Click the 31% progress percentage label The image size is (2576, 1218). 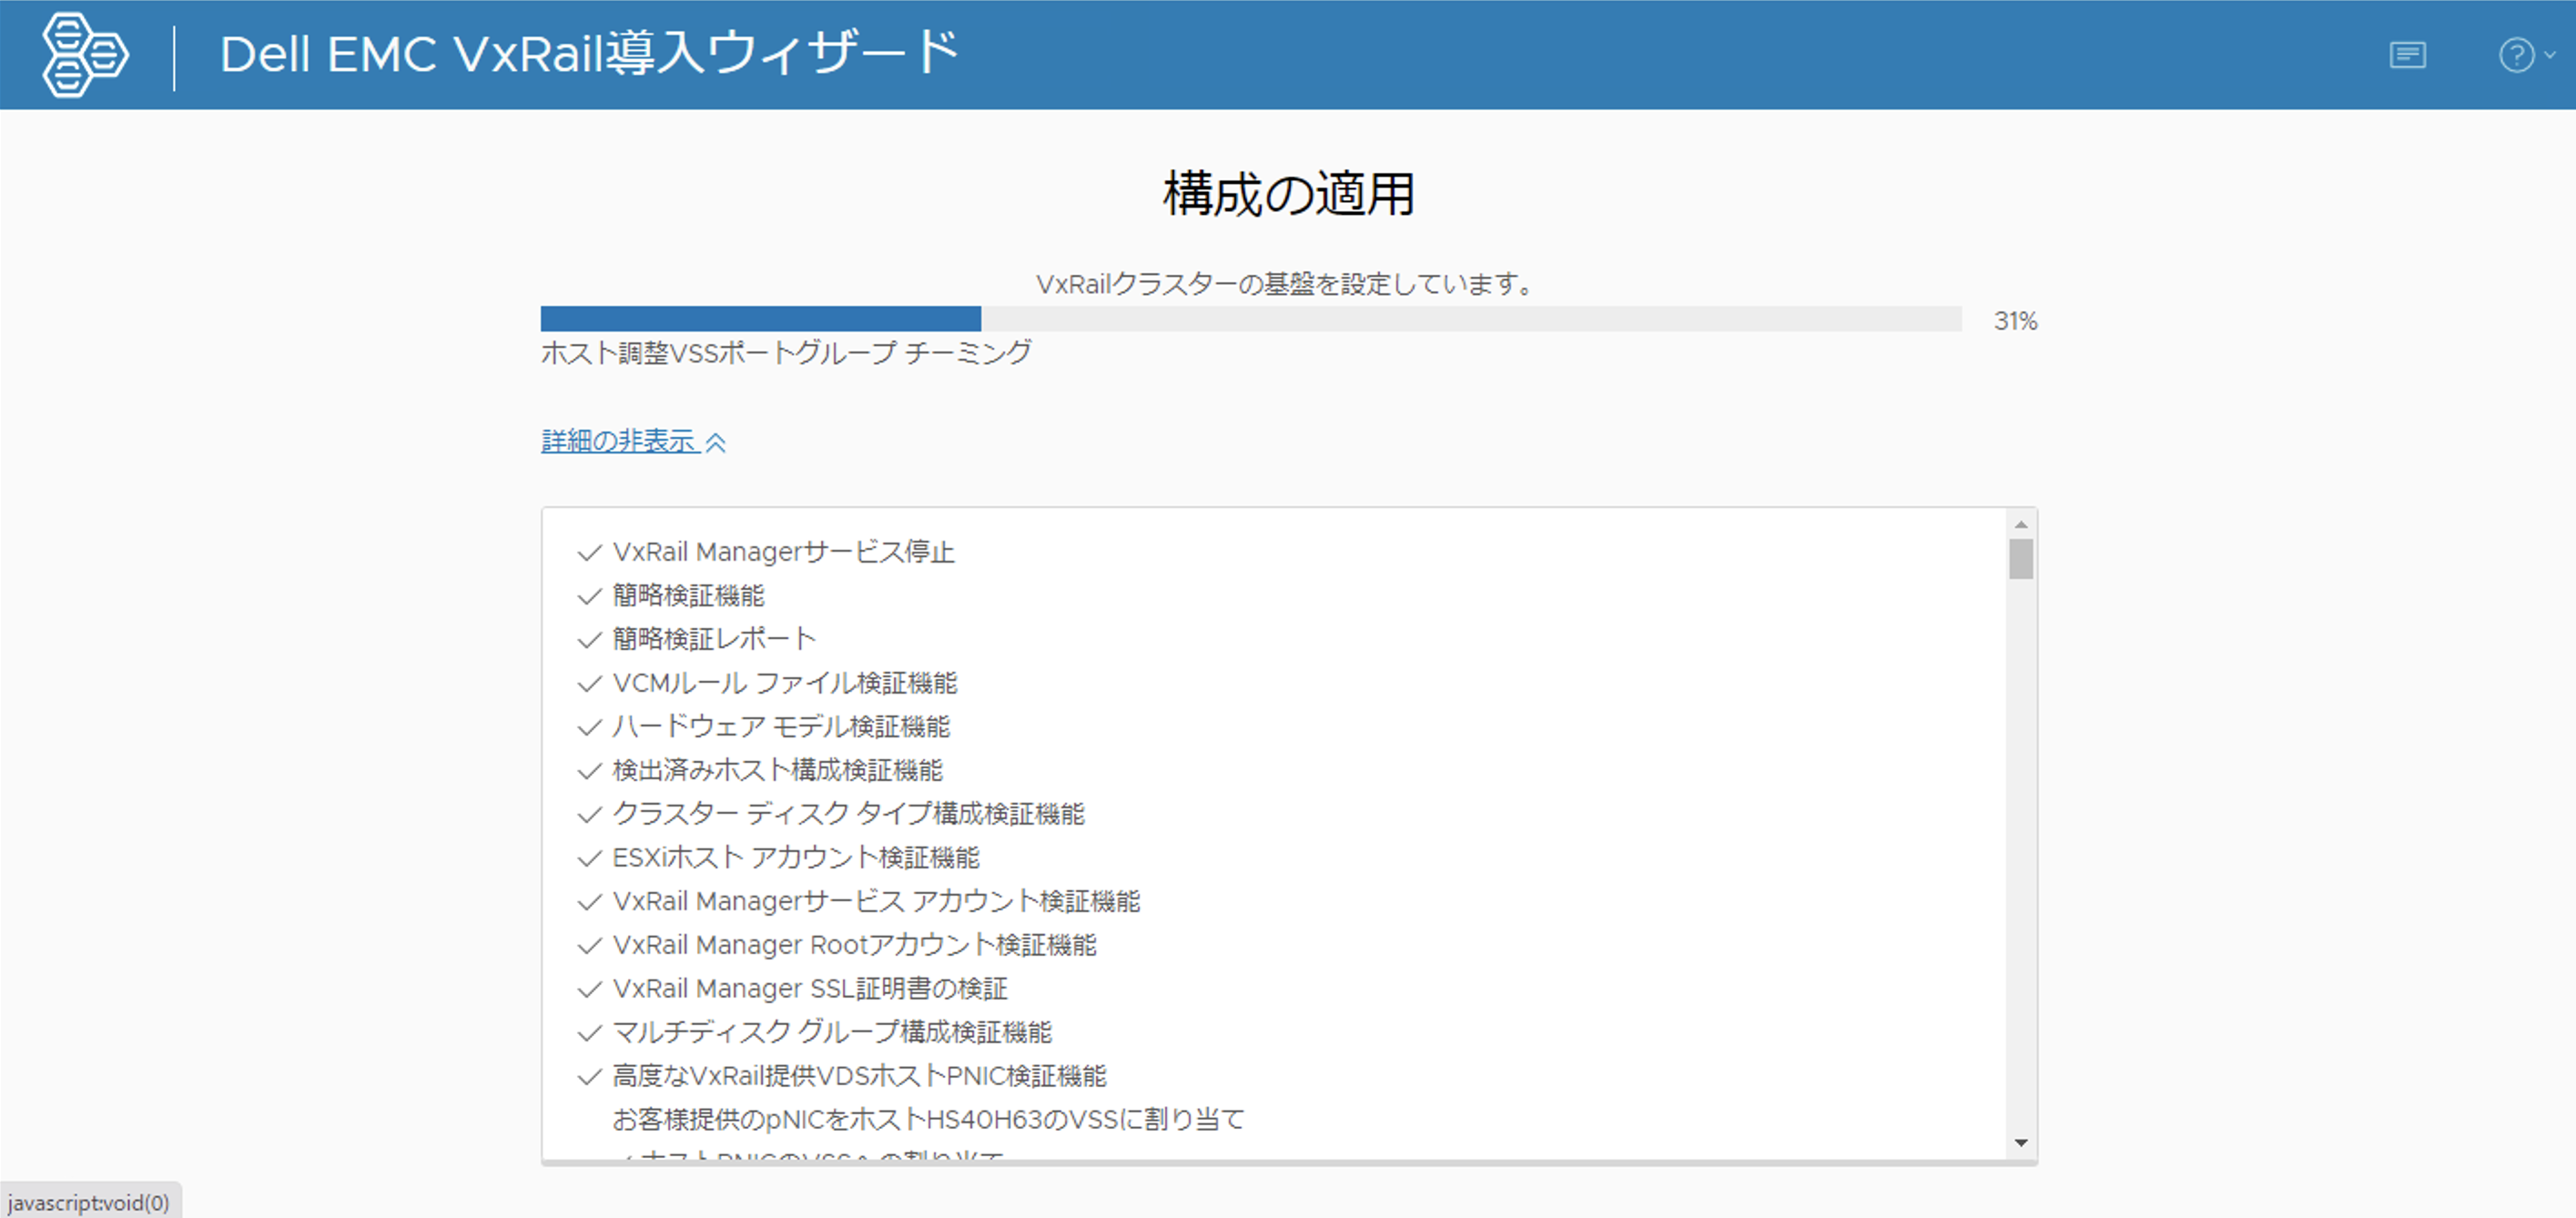(x=2015, y=321)
